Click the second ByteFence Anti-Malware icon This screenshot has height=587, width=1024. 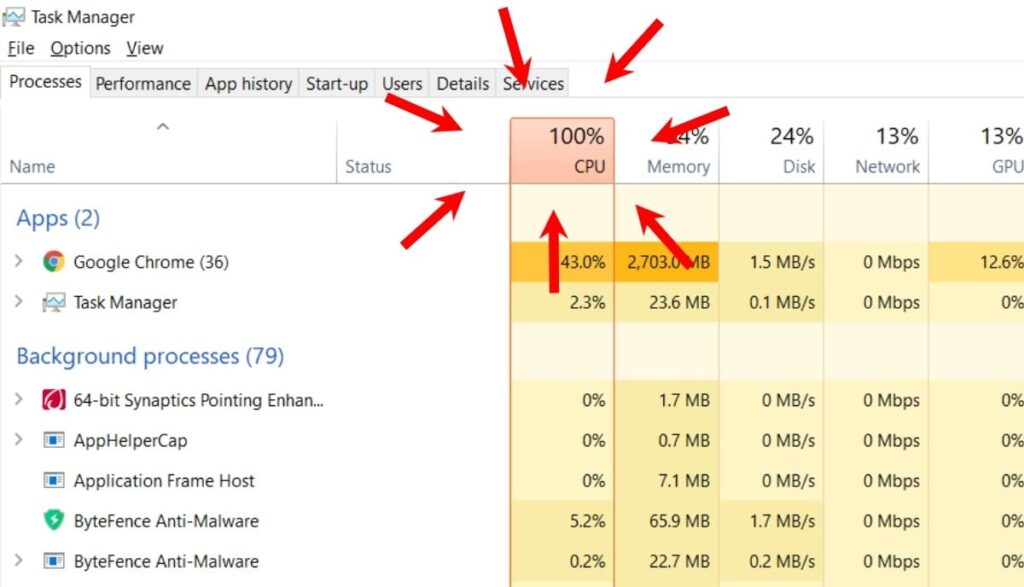tap(52, 560)
